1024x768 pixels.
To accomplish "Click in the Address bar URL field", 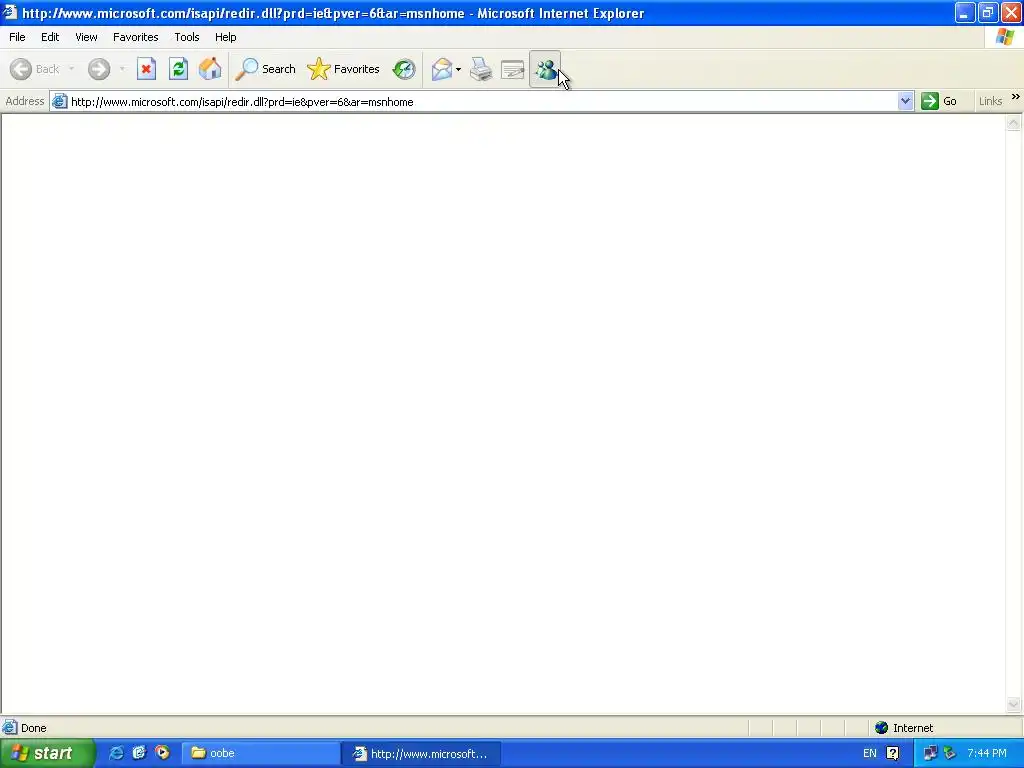I will (483, 102).
